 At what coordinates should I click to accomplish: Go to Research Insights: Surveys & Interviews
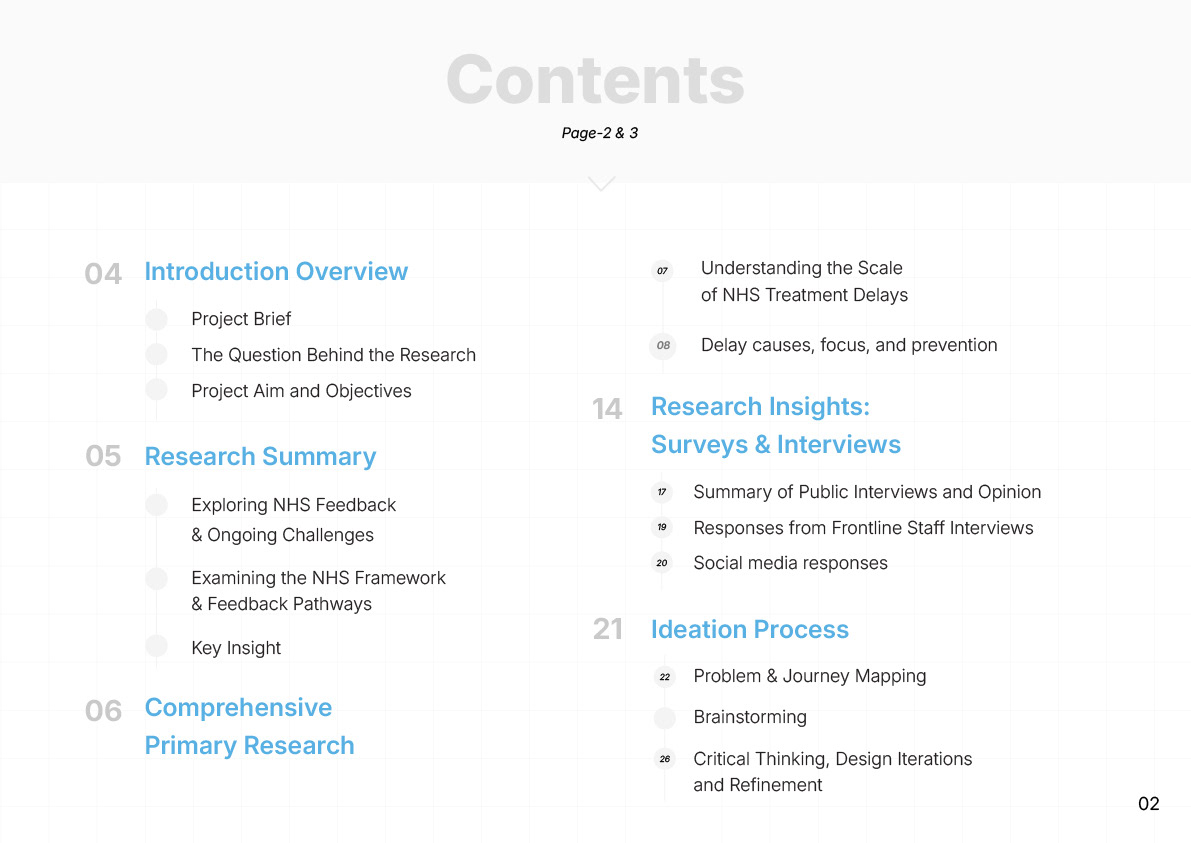pos(776,425)
